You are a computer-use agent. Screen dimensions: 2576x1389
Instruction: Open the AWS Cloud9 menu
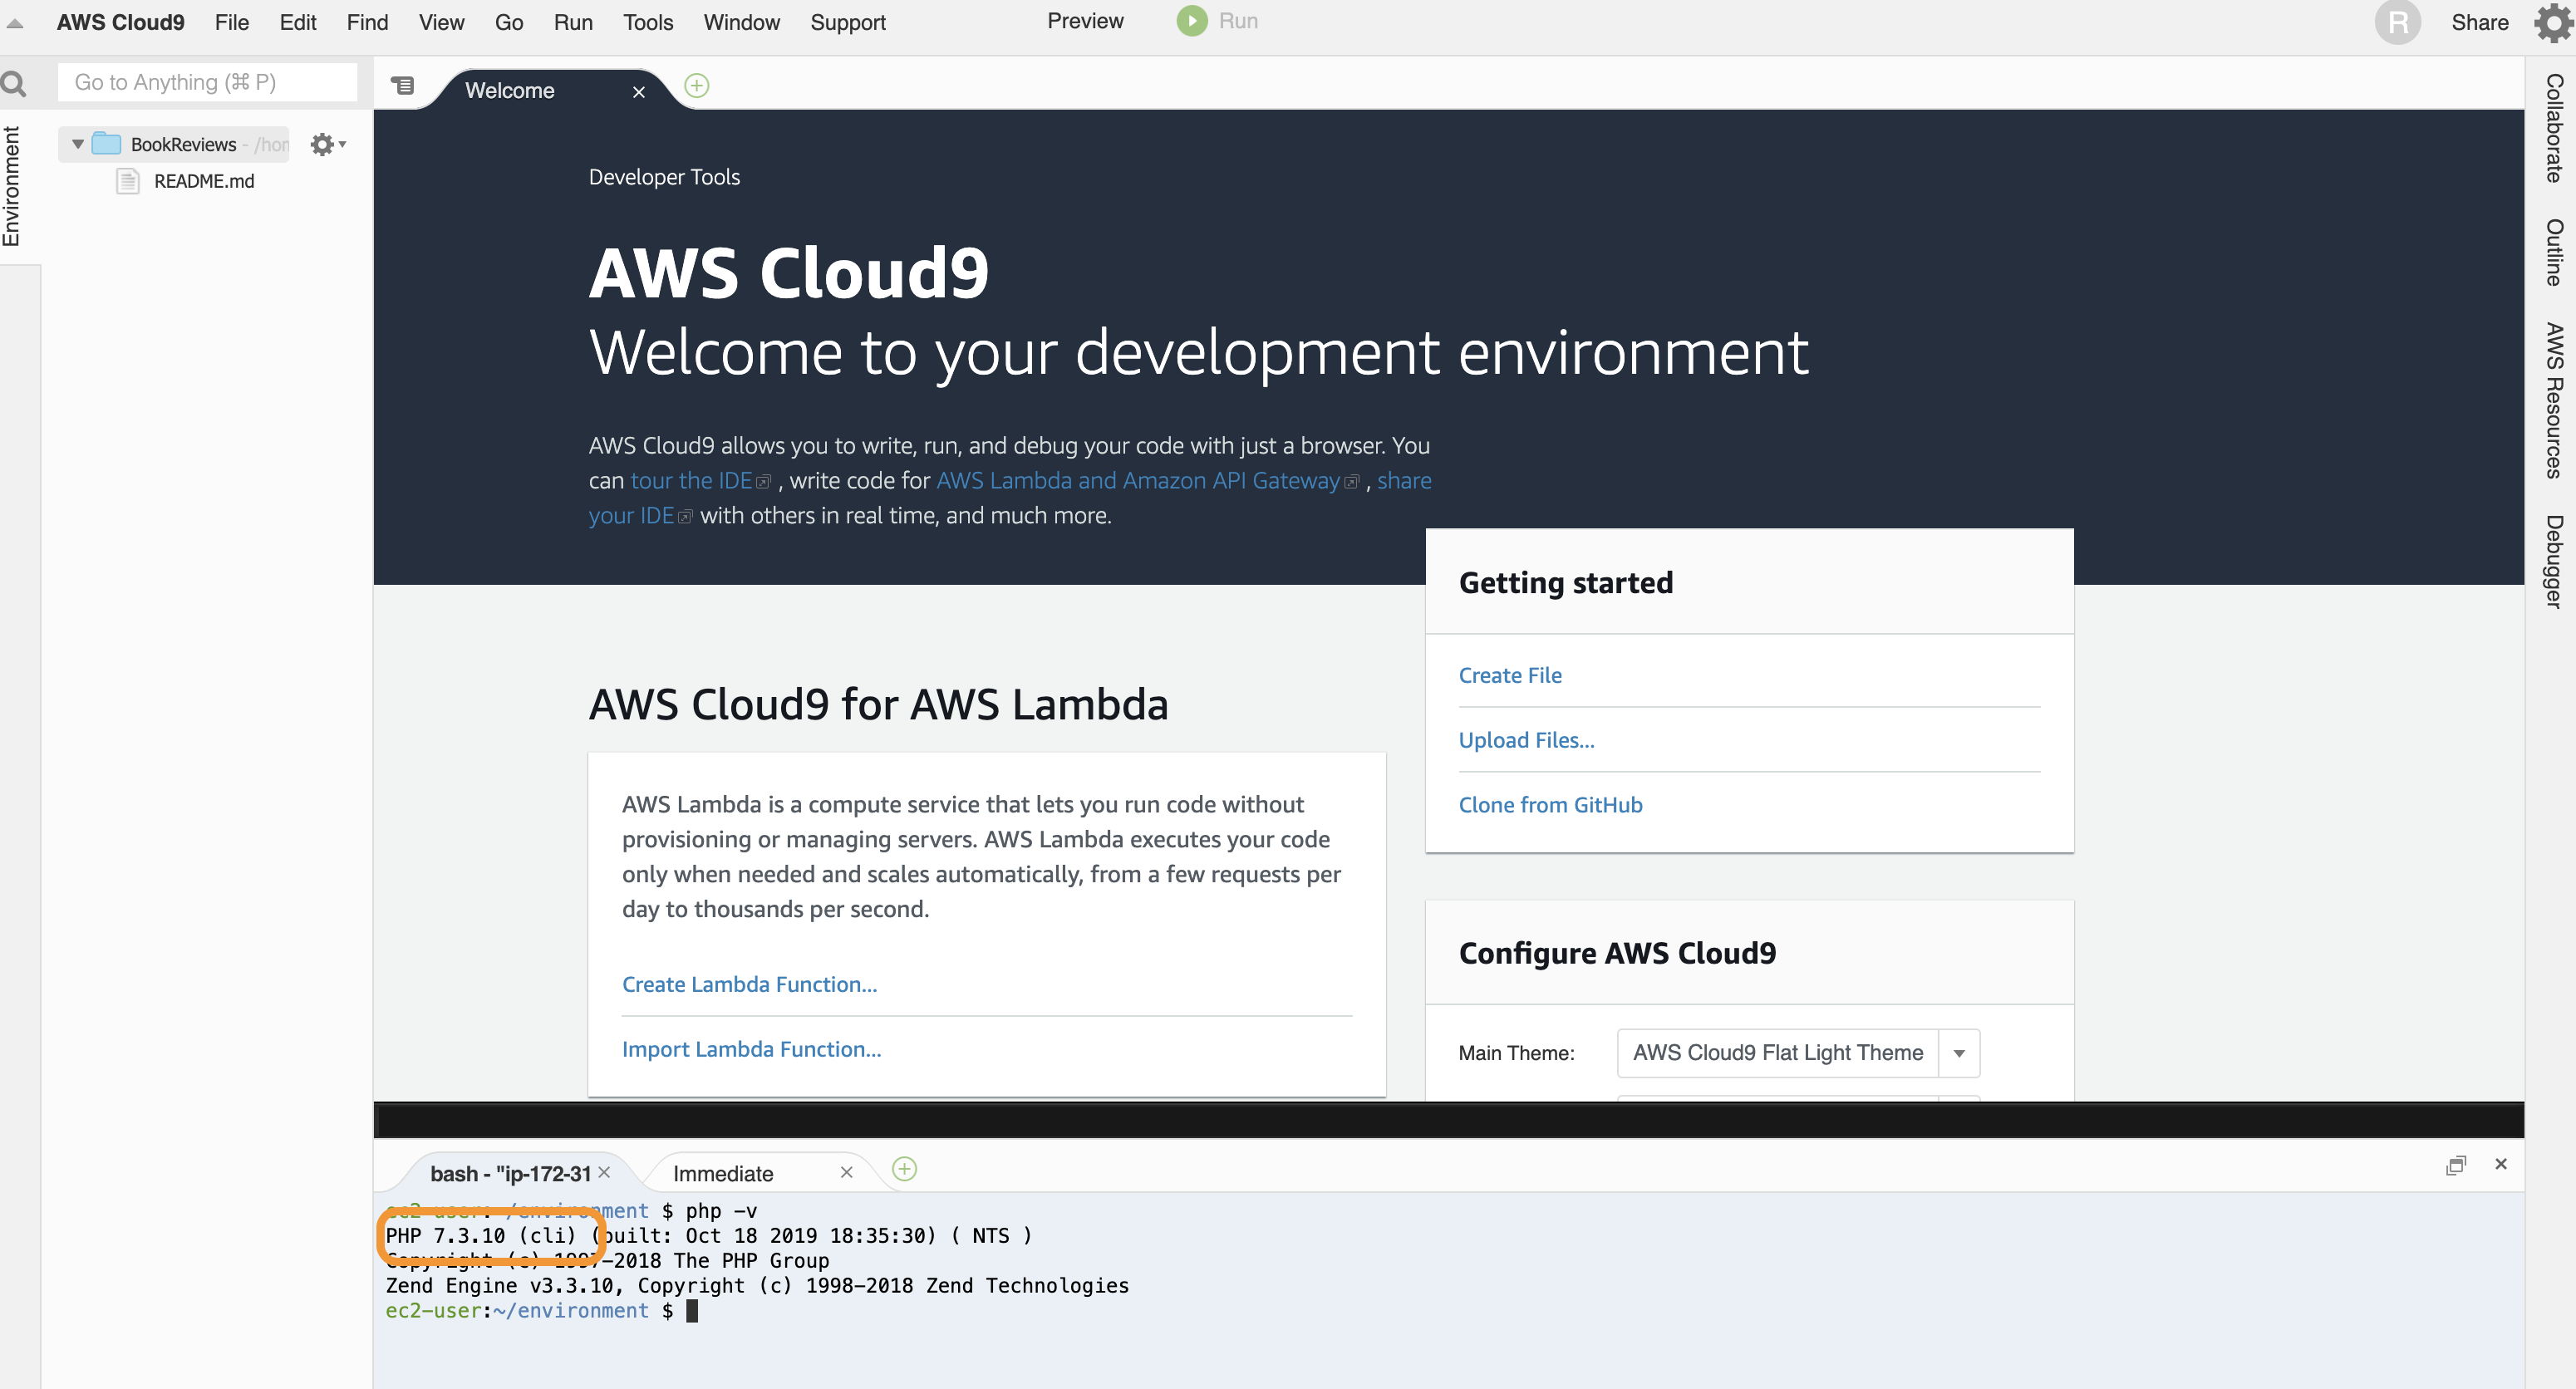click(120, 22)
